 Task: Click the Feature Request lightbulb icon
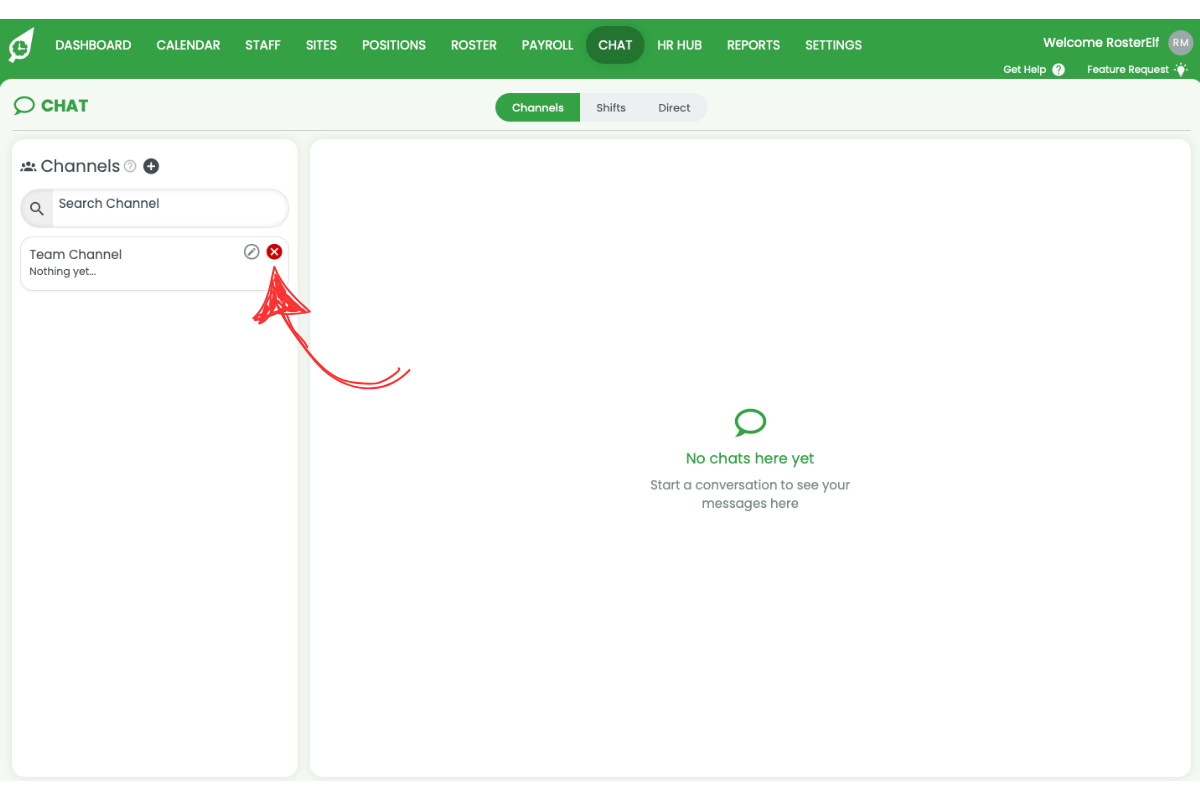tap(1181, 70)
